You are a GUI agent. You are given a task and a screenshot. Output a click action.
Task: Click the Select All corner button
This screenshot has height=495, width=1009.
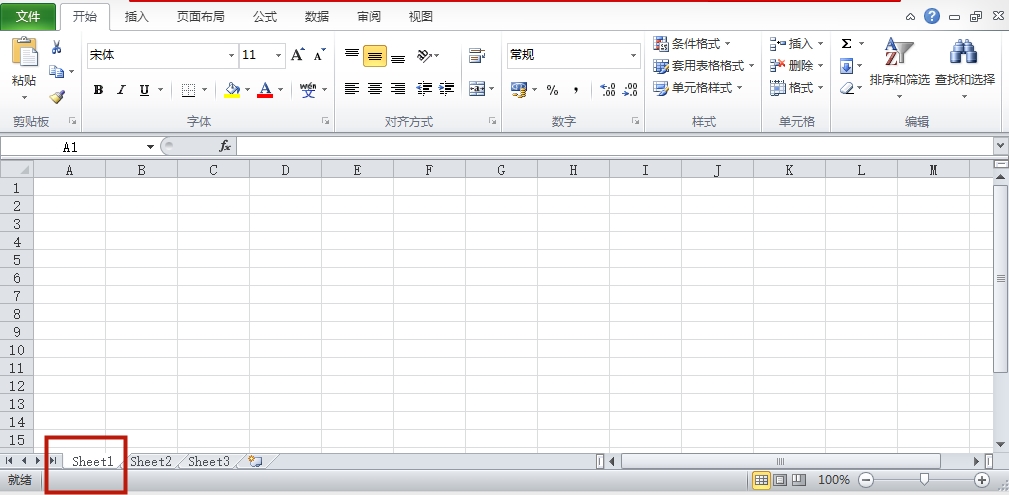point(17,170)
